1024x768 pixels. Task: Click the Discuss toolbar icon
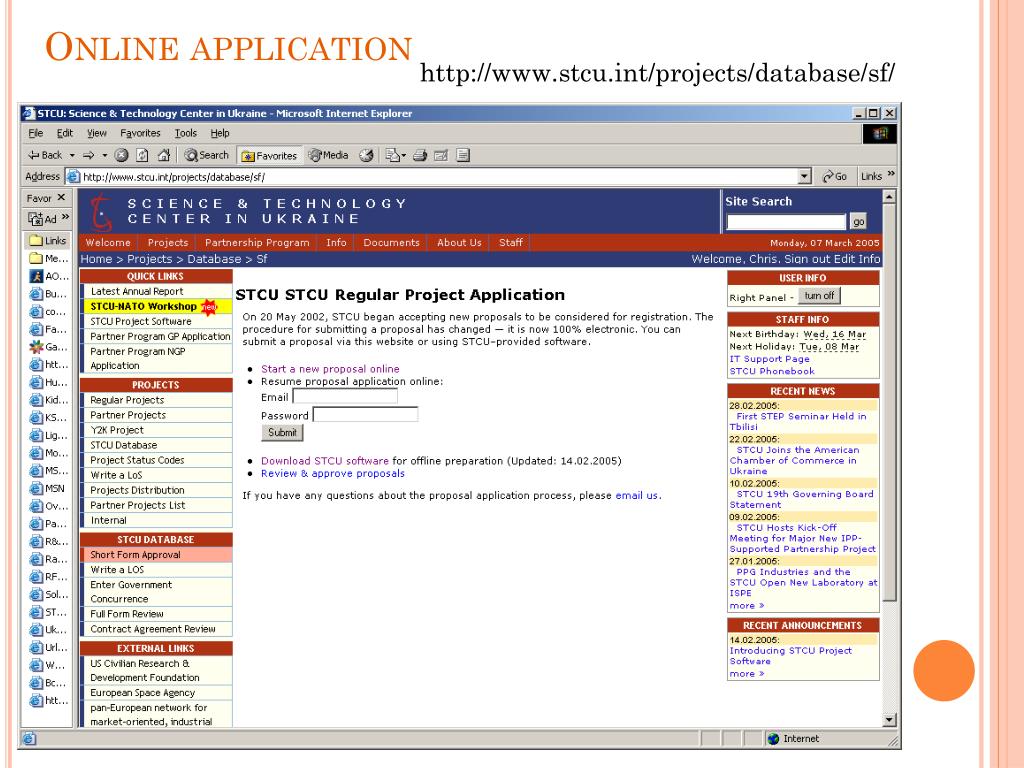[463, 155]
